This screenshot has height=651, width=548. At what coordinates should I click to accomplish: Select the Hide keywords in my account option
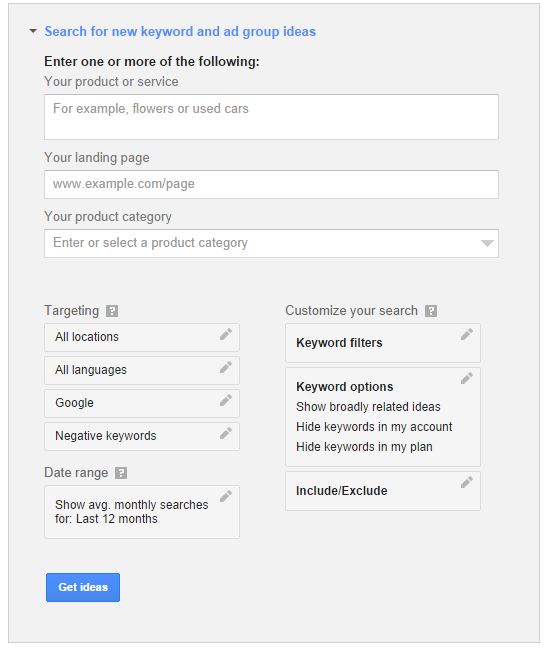pos(374,427)
